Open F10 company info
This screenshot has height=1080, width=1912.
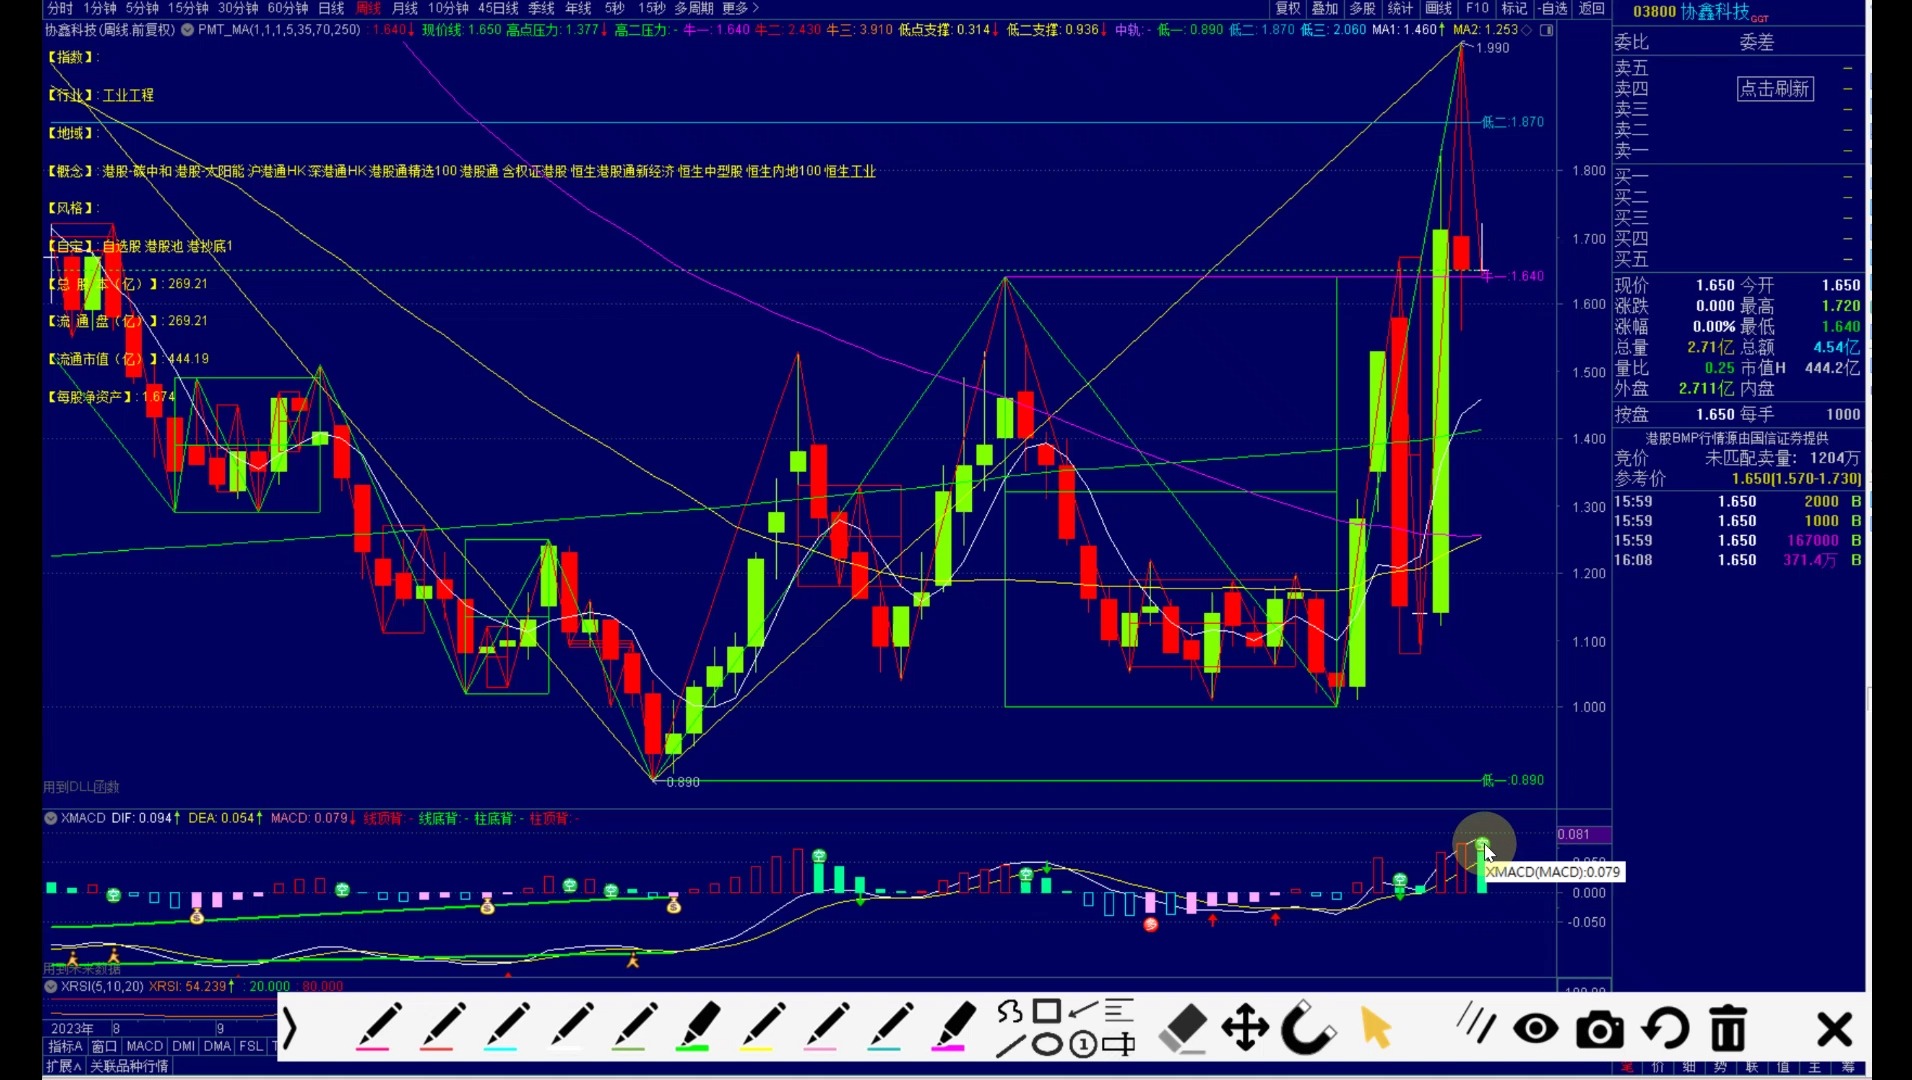pos(1477,8)
